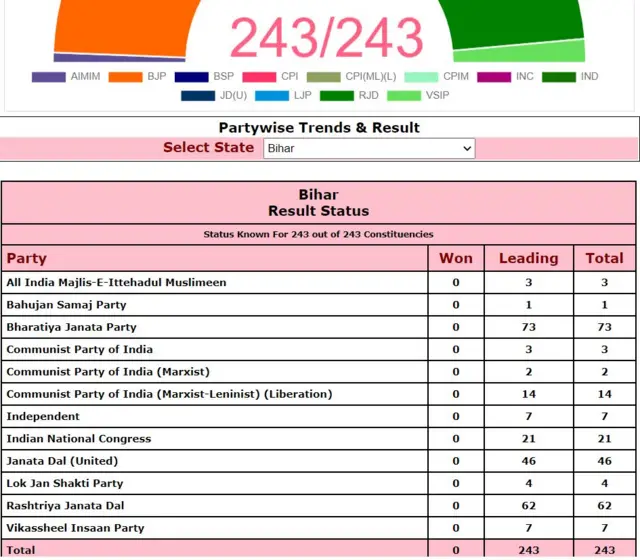Select Communist Party (Marxist-Leninist) (Liberation) name

[x=169, y=394]
